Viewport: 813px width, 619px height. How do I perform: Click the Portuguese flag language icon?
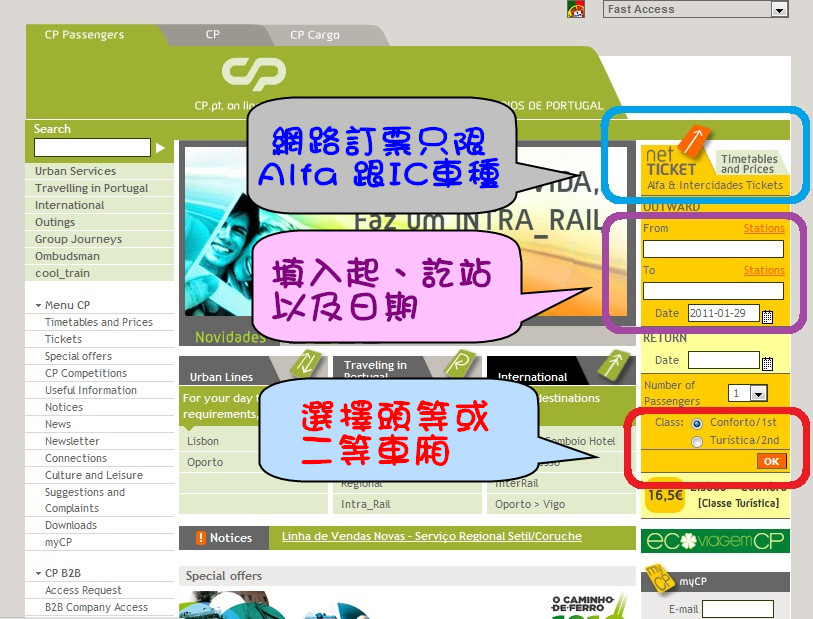[576, 9]
